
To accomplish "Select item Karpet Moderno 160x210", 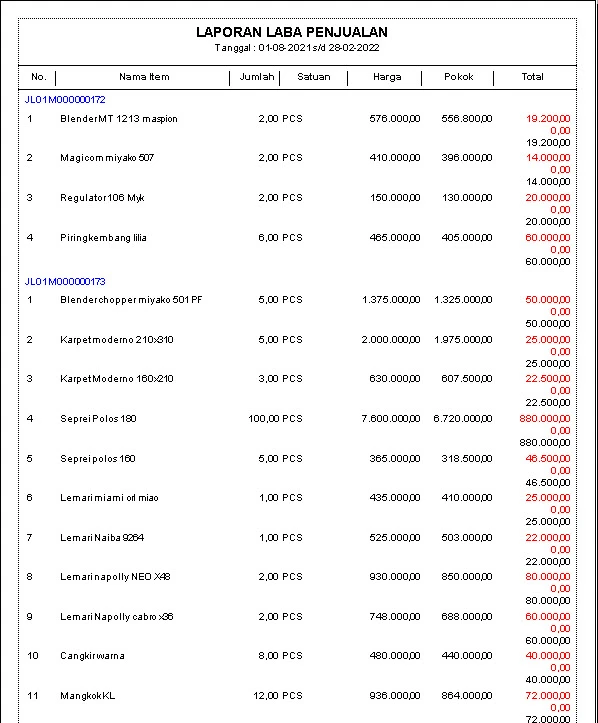I will tap(117, 379).
